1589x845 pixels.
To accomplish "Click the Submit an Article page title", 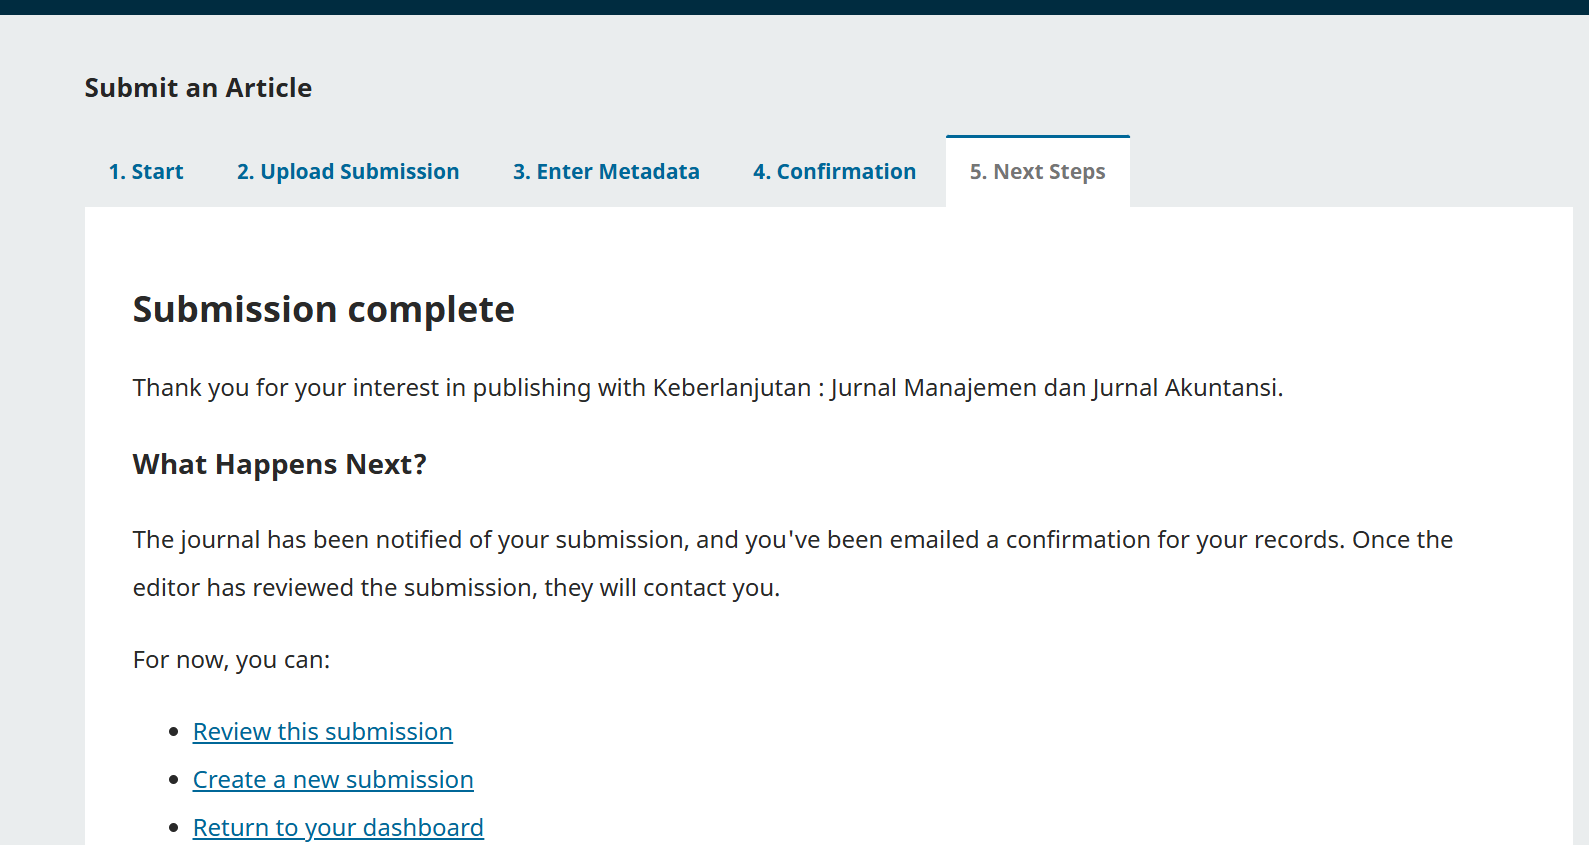I will click(198, 88).
